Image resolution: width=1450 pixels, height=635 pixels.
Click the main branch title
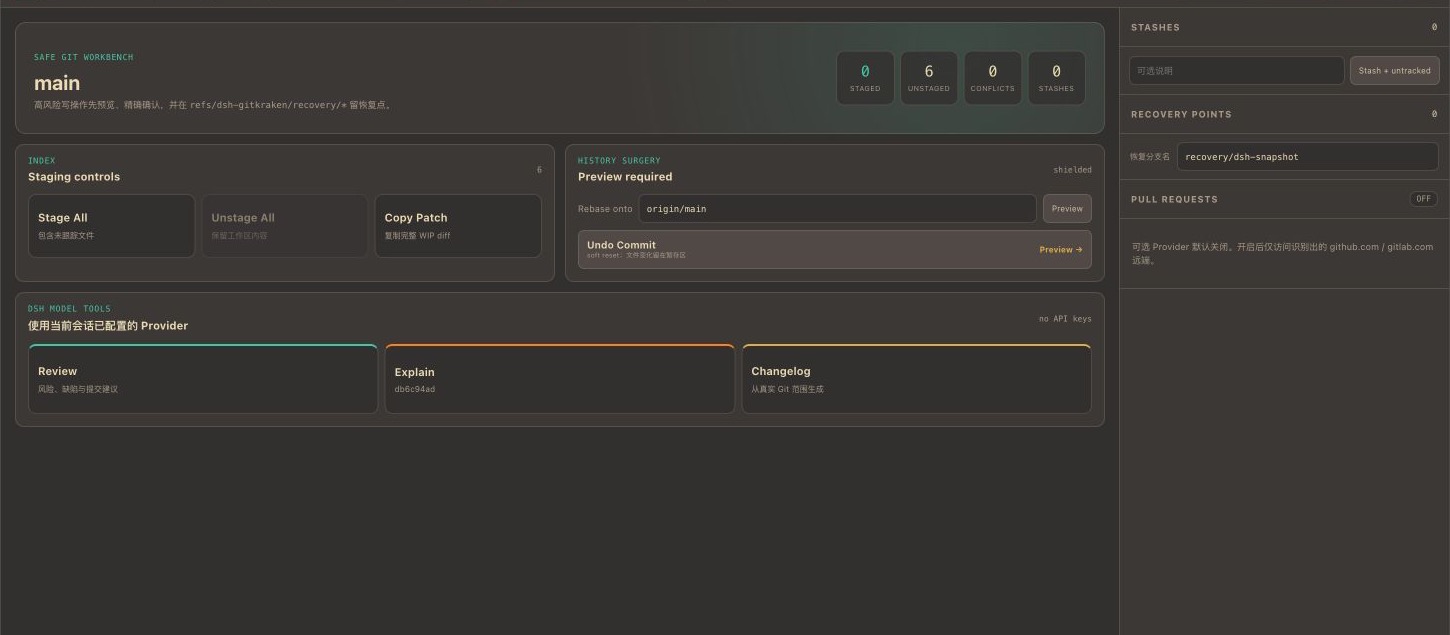(57, 83)
